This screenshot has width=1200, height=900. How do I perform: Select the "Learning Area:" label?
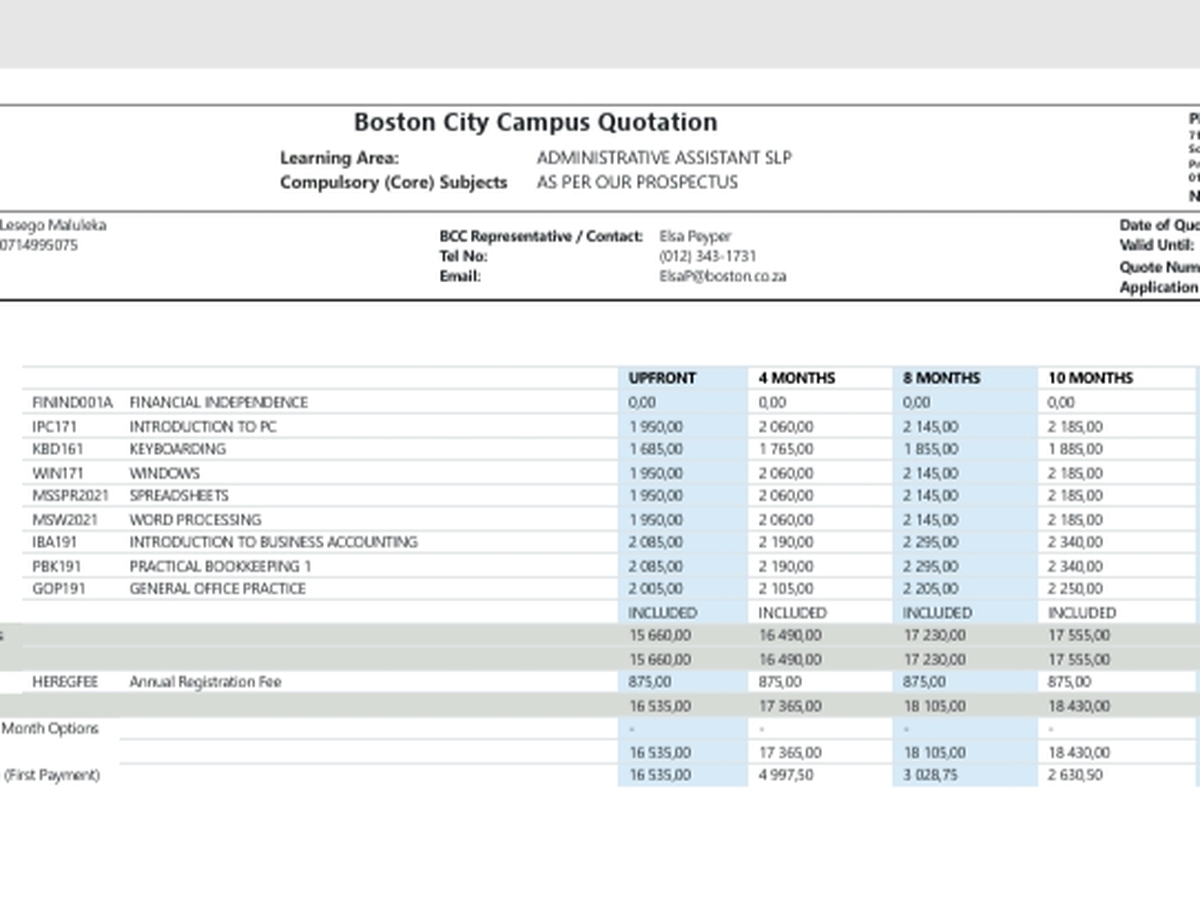click(339, 158)
